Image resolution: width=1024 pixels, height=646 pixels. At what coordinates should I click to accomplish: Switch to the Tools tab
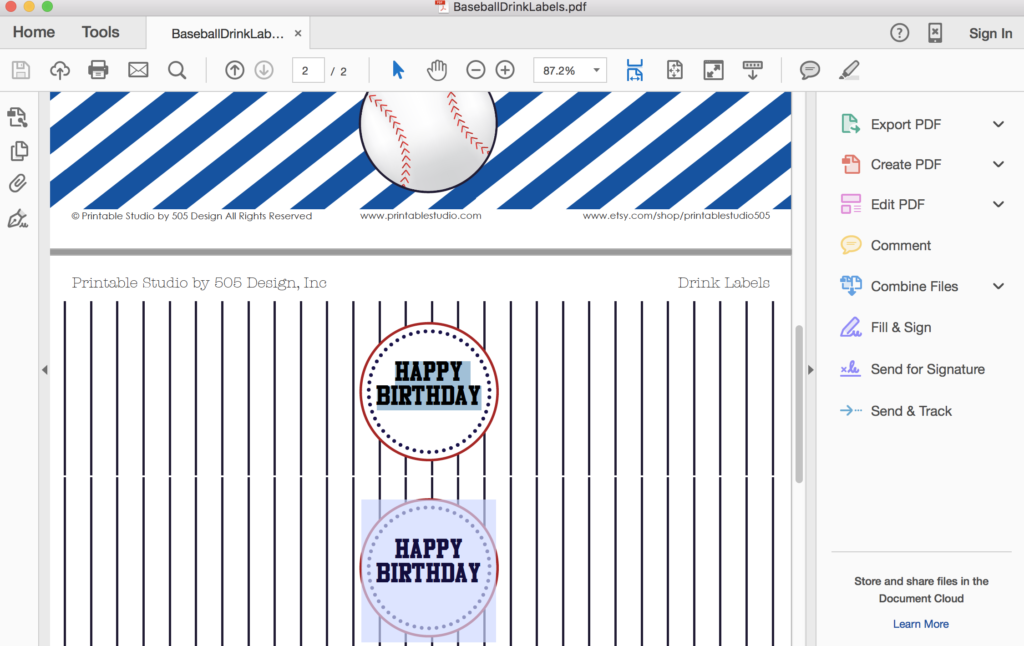pyautogui.click(x=100, y=32)
